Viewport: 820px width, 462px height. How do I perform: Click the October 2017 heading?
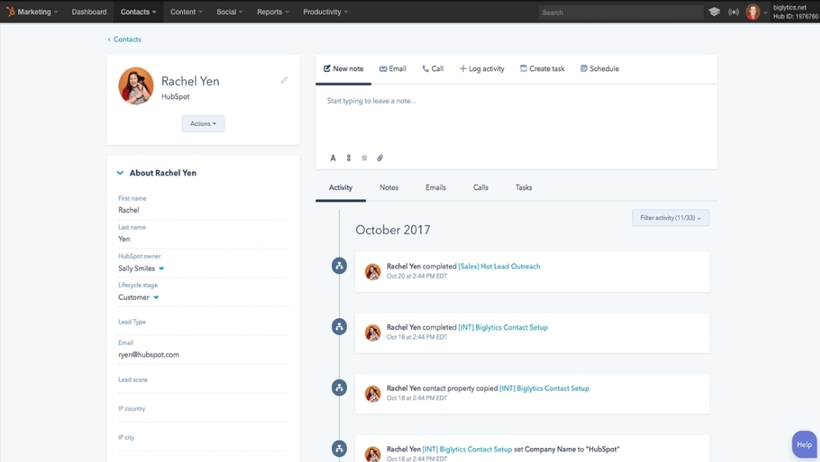[x=393, y=230]
